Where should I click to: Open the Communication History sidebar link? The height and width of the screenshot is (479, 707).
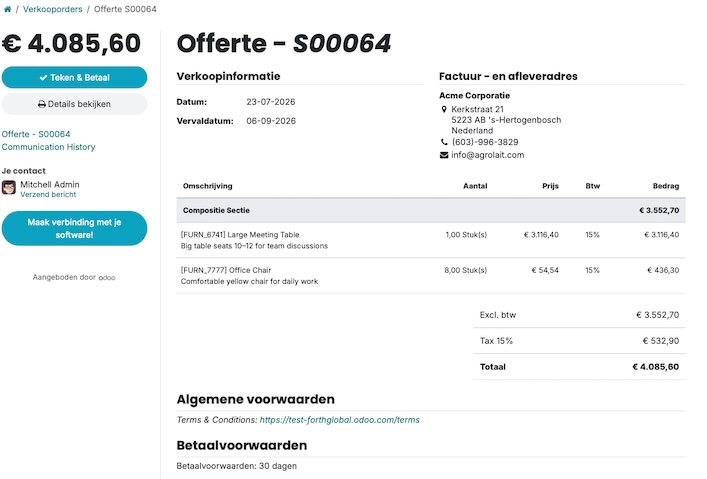click(x=48, y=147)
